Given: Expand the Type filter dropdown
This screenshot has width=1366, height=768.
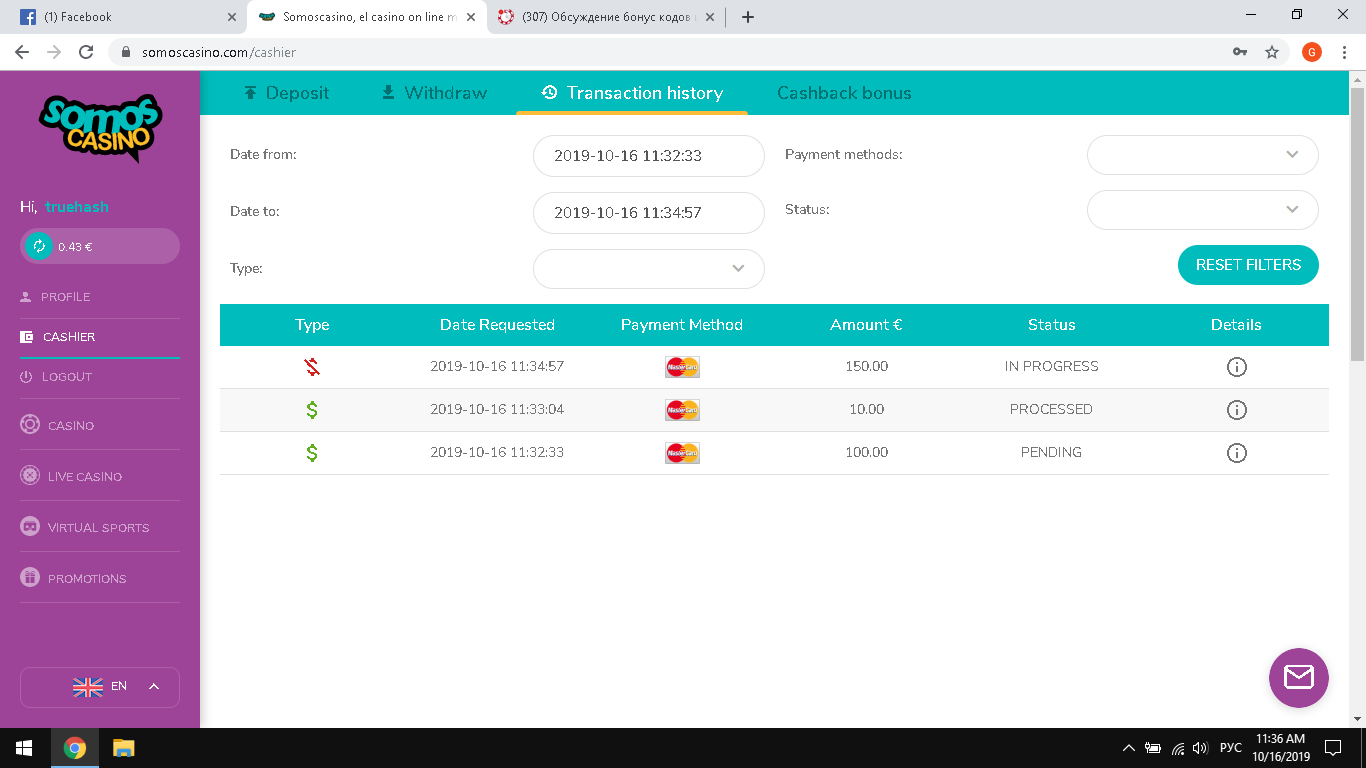Looking at the screenshot, I should [x=649, y=269].
